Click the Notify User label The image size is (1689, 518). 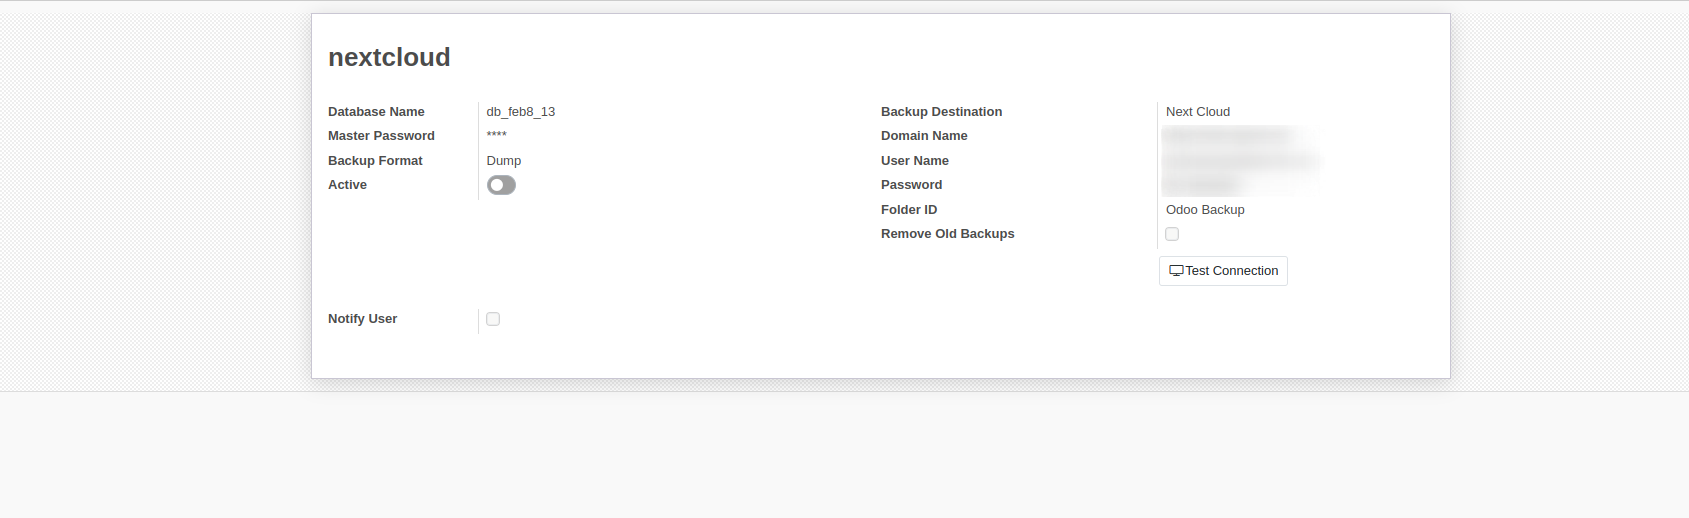362,319
